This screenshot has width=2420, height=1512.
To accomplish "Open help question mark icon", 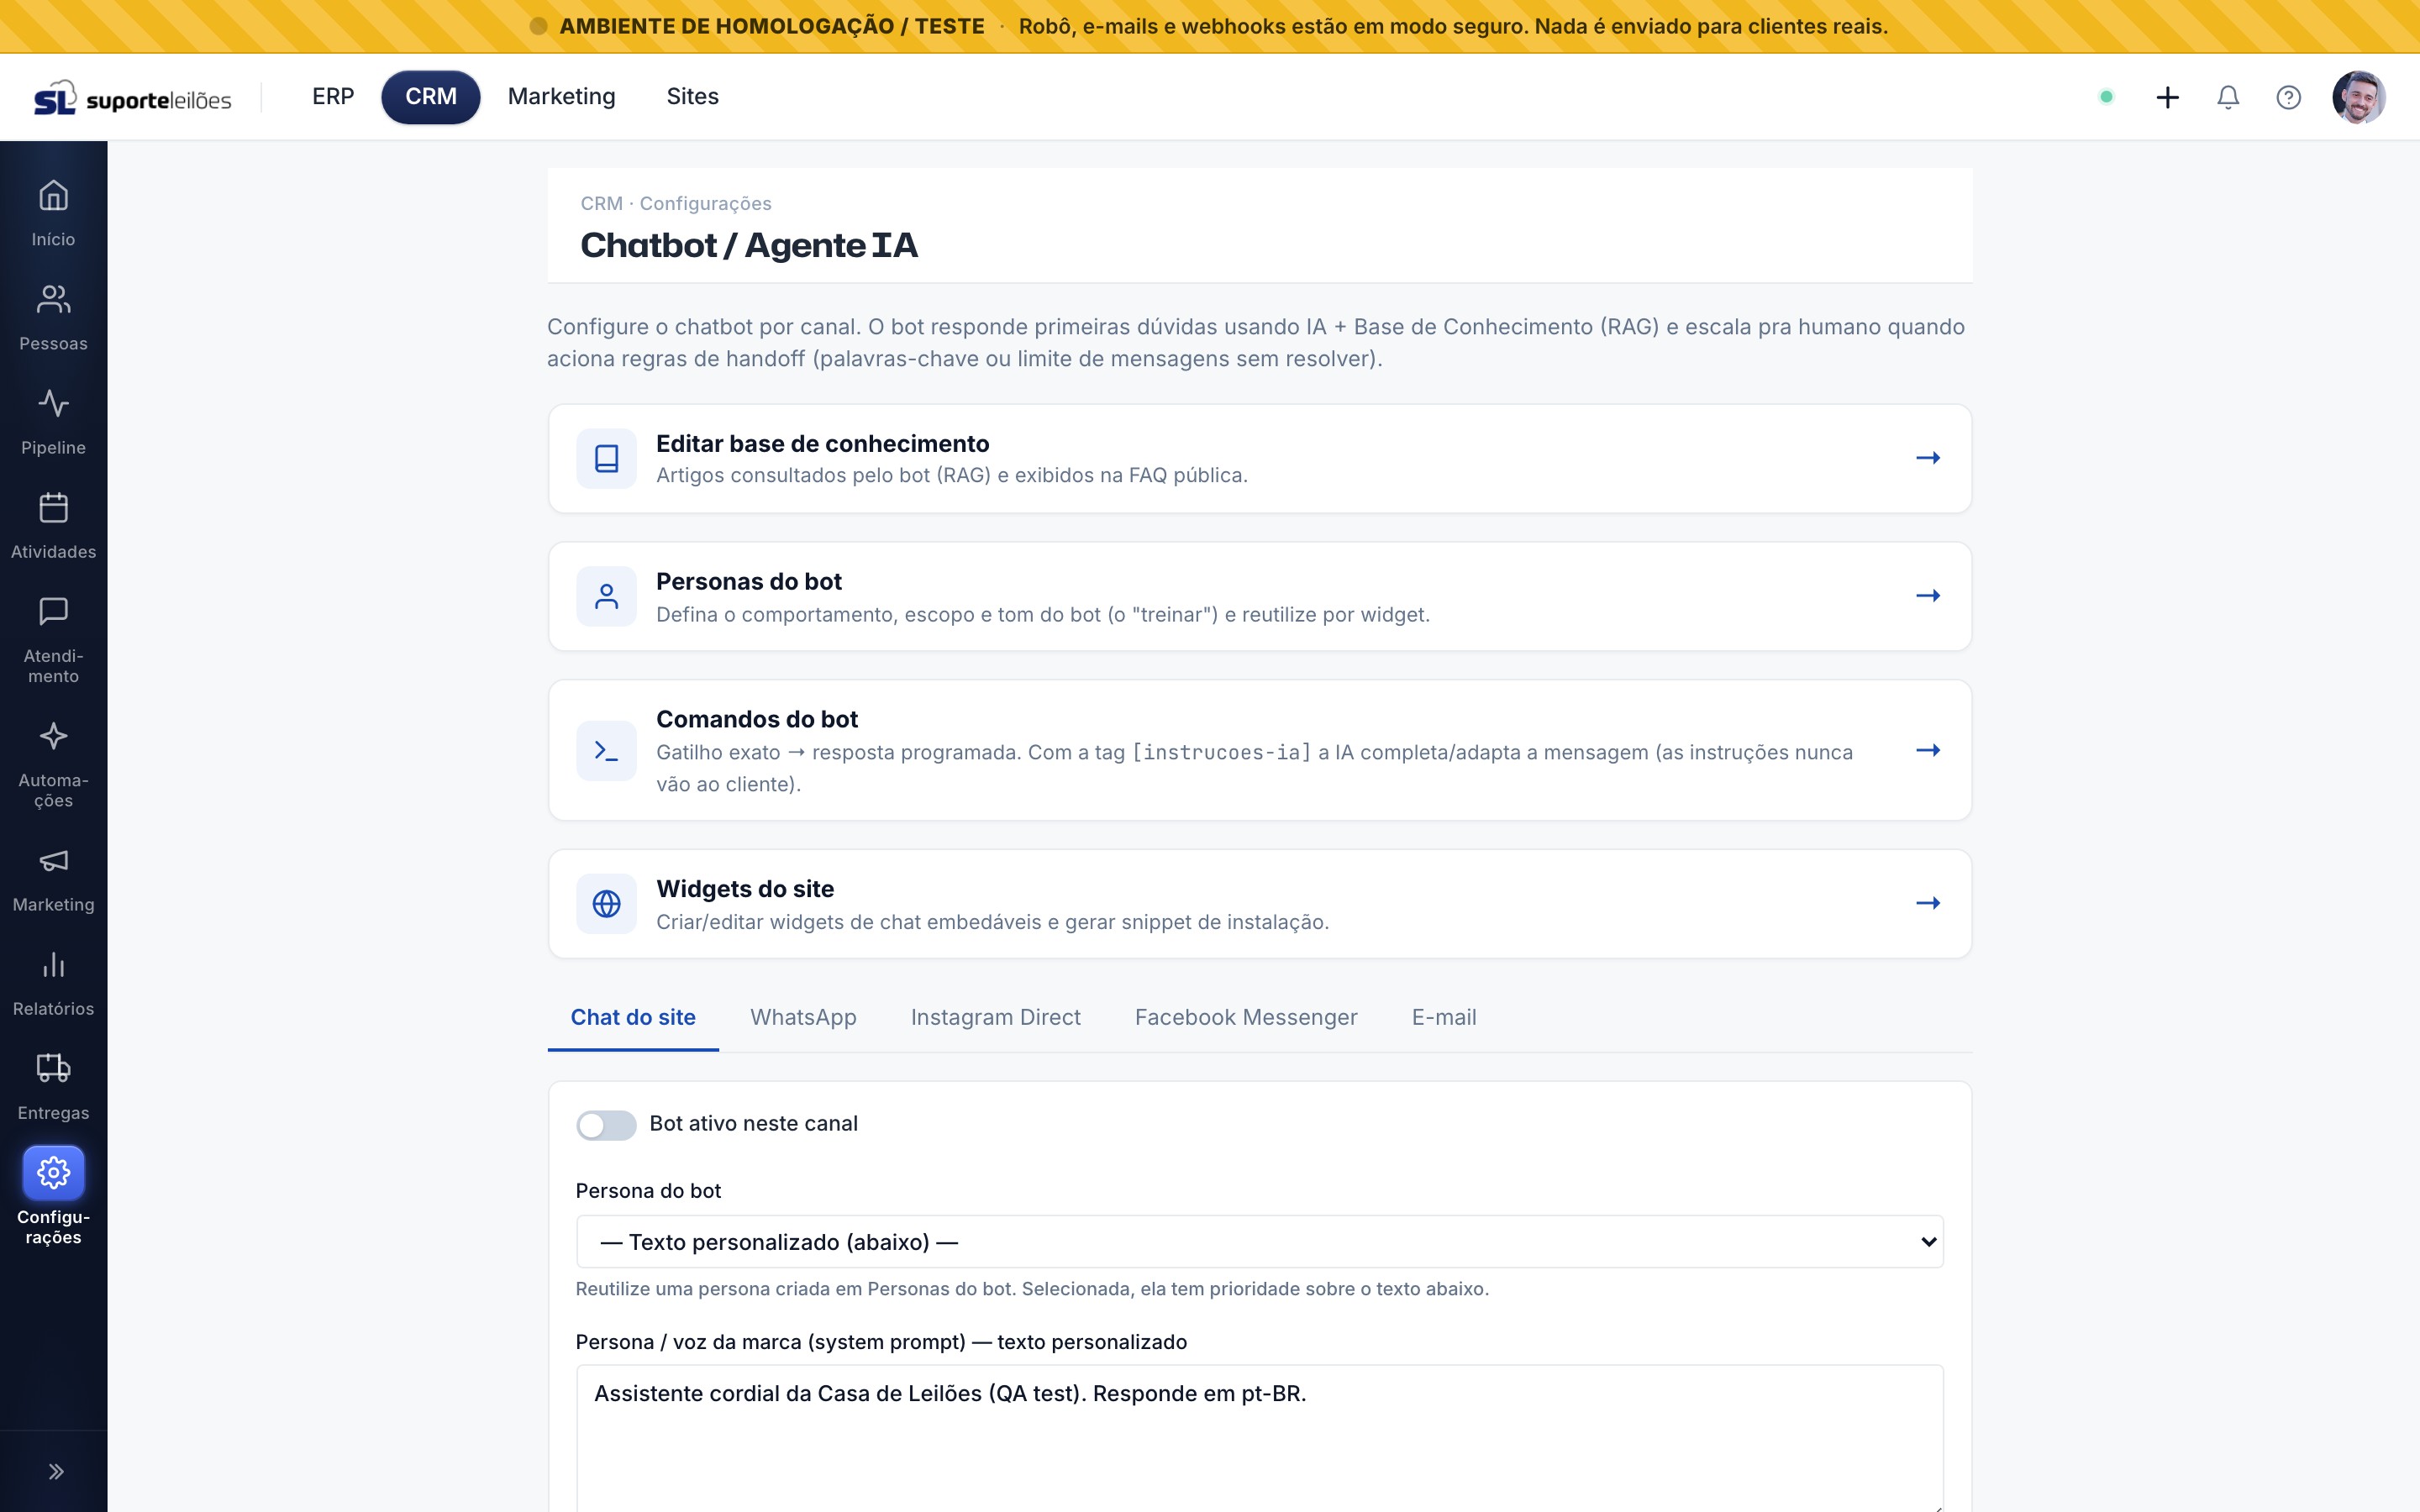I will 2288,97.
